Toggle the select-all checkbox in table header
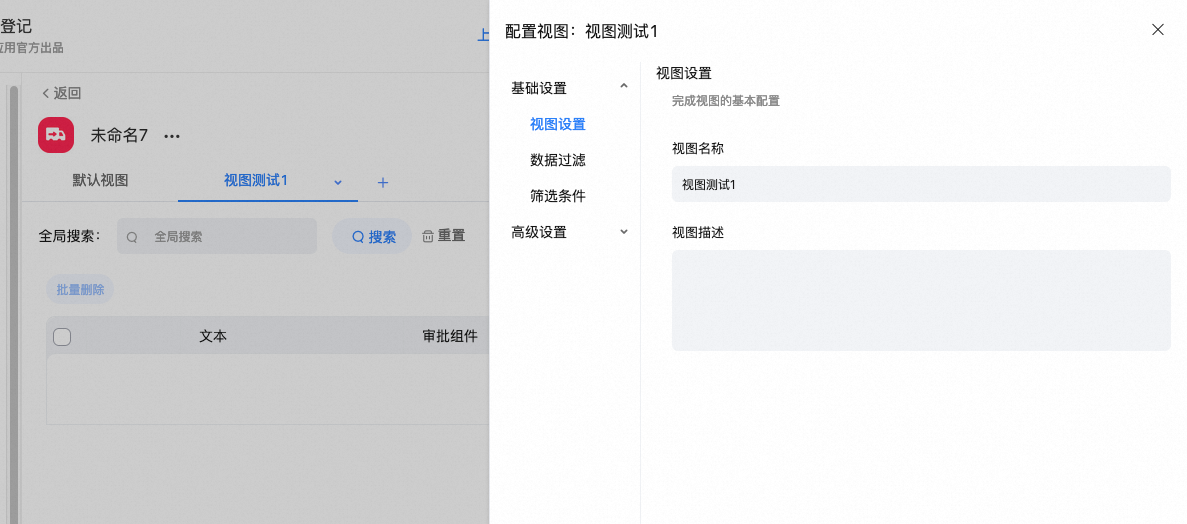 [62, 337]
